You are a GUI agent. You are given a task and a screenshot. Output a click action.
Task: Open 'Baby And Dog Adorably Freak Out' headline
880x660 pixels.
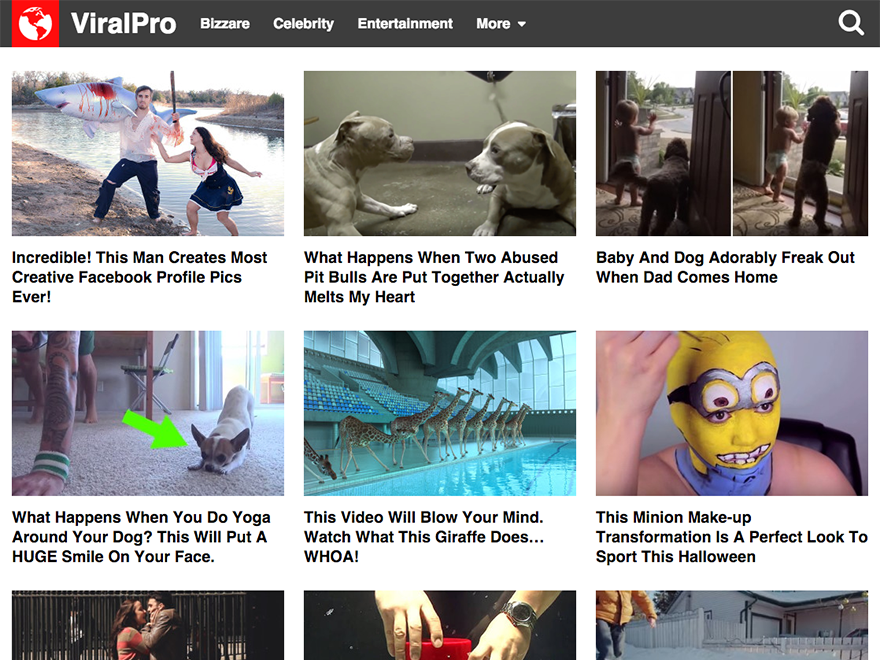pos(725,267)
